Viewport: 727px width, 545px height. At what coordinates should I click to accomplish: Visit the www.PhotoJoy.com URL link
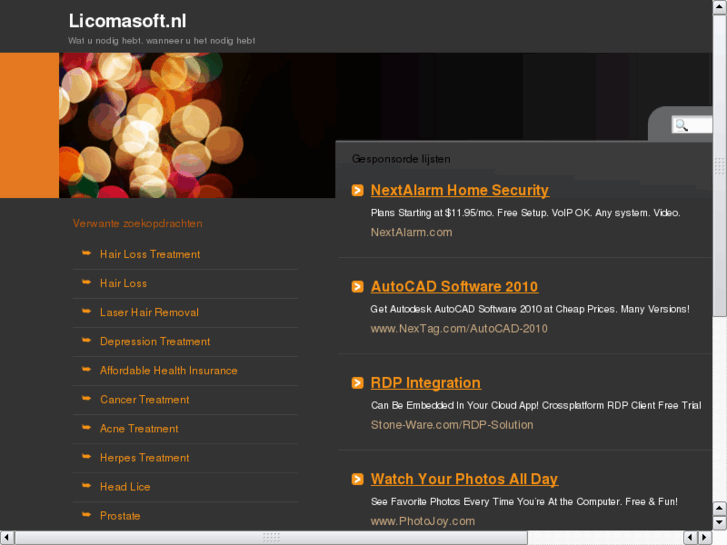click(x=423, y=521)
